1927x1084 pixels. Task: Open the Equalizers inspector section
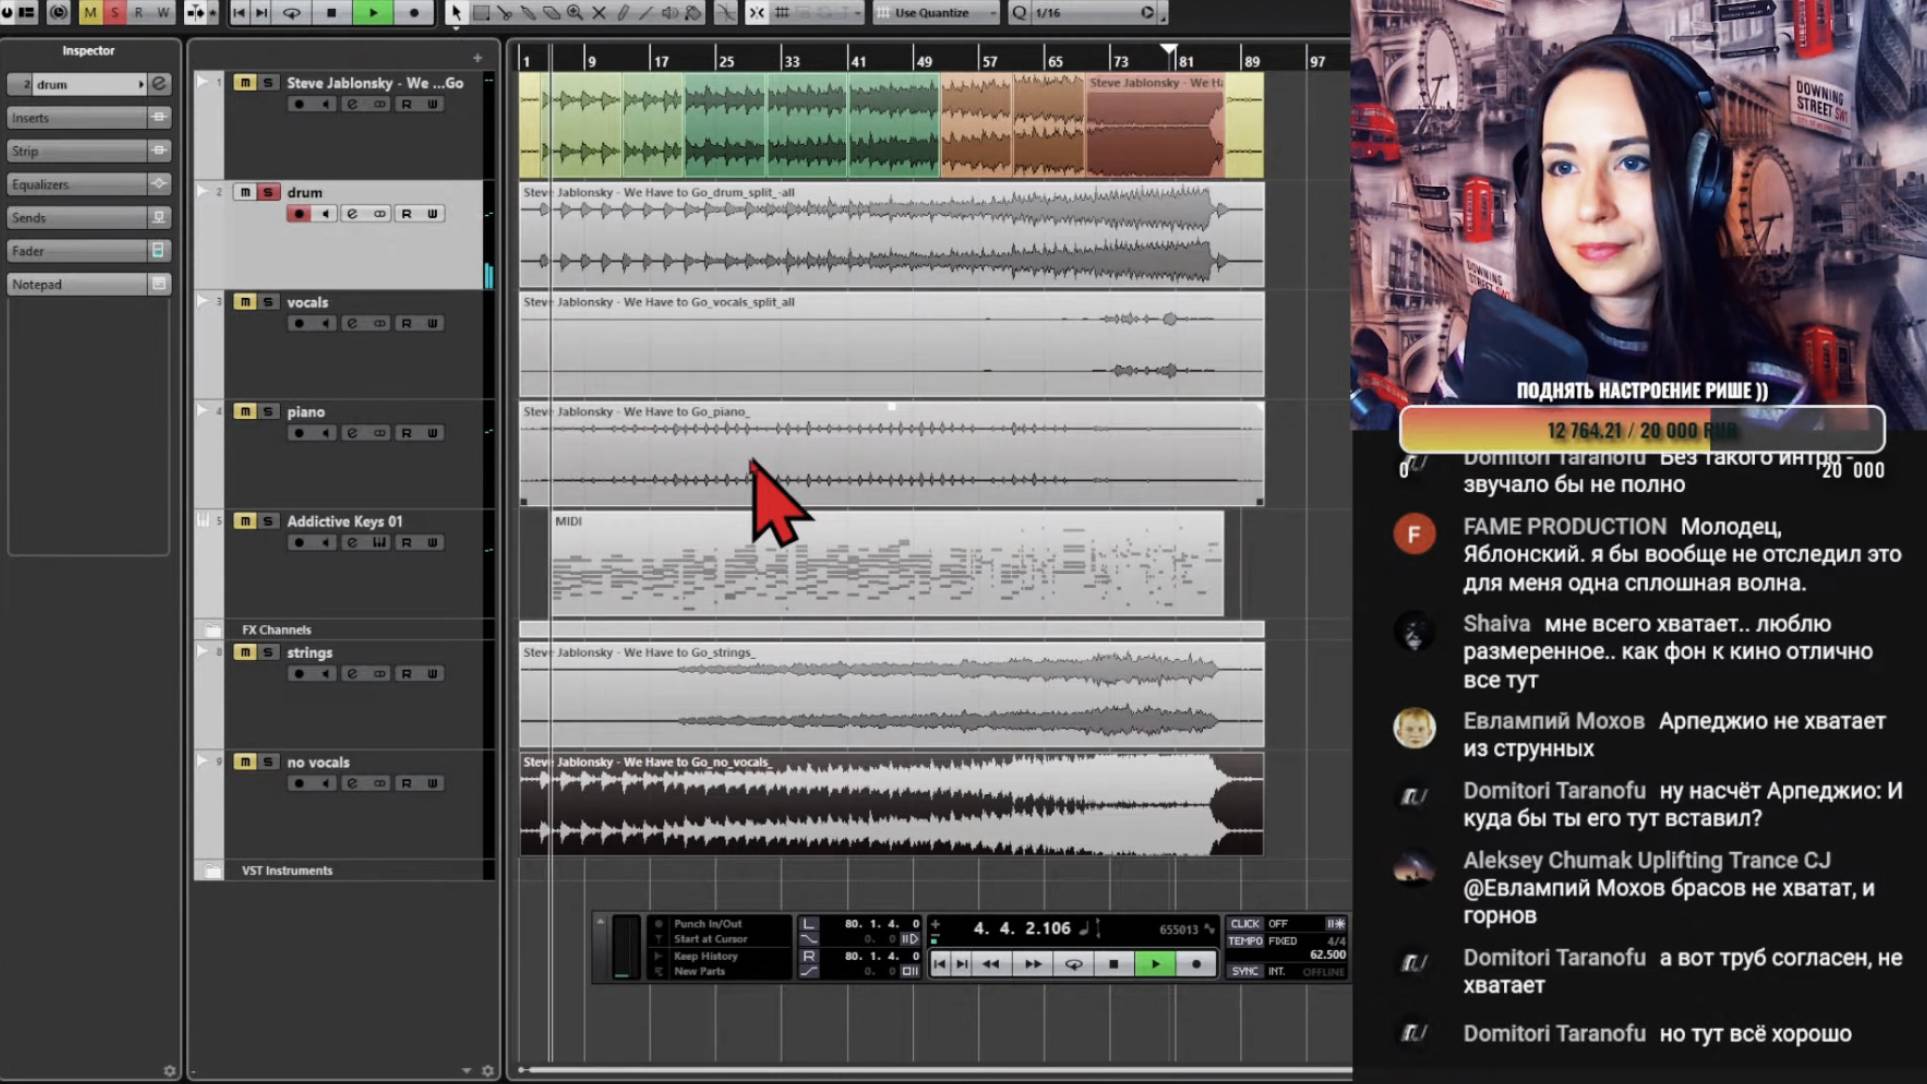click(x=76, y=184)
